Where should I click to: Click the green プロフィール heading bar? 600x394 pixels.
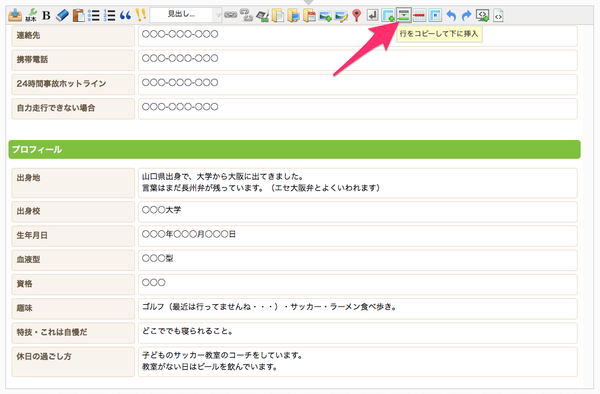tap(294, 149)
